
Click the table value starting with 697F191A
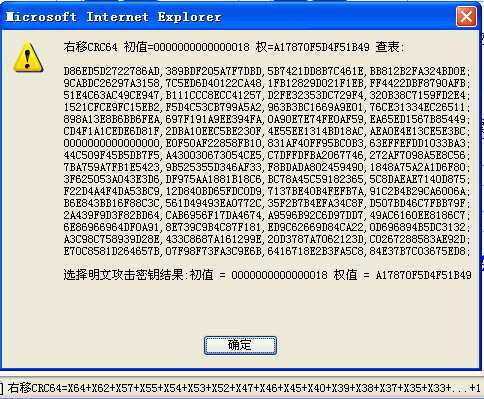click(x=213, y=119)
